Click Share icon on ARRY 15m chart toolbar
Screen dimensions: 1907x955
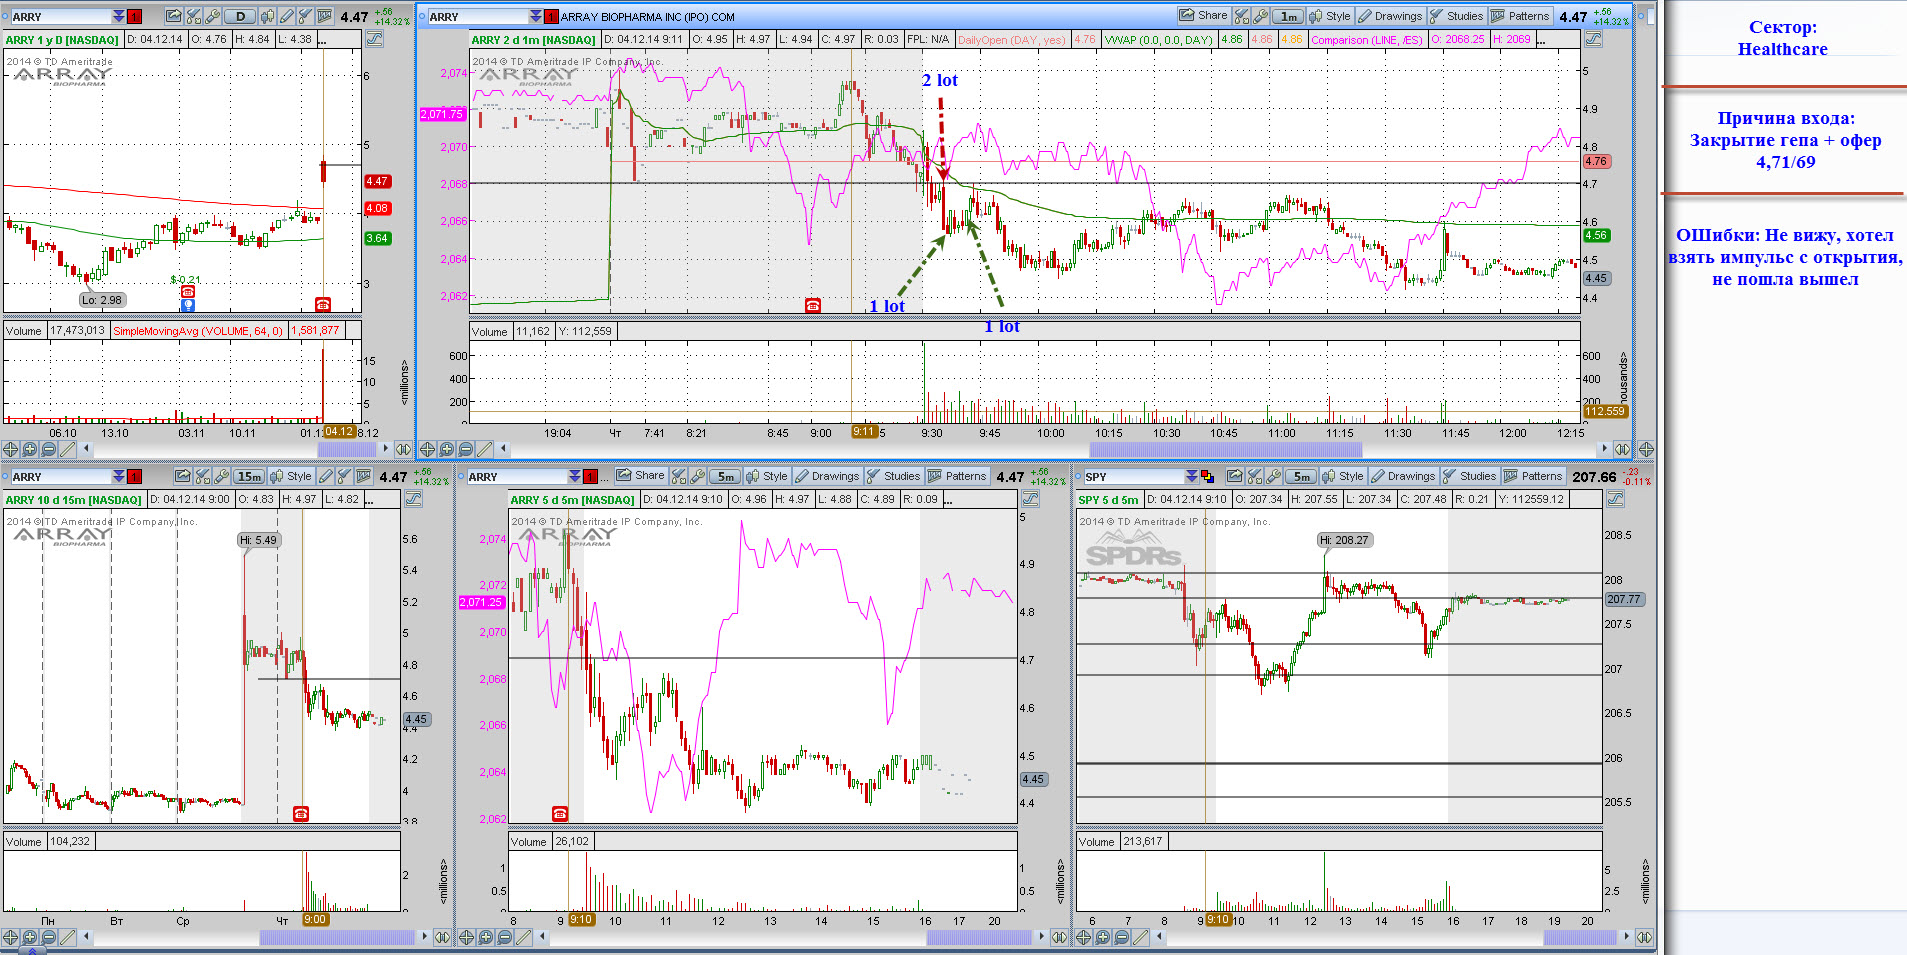(x=183, y=476)
